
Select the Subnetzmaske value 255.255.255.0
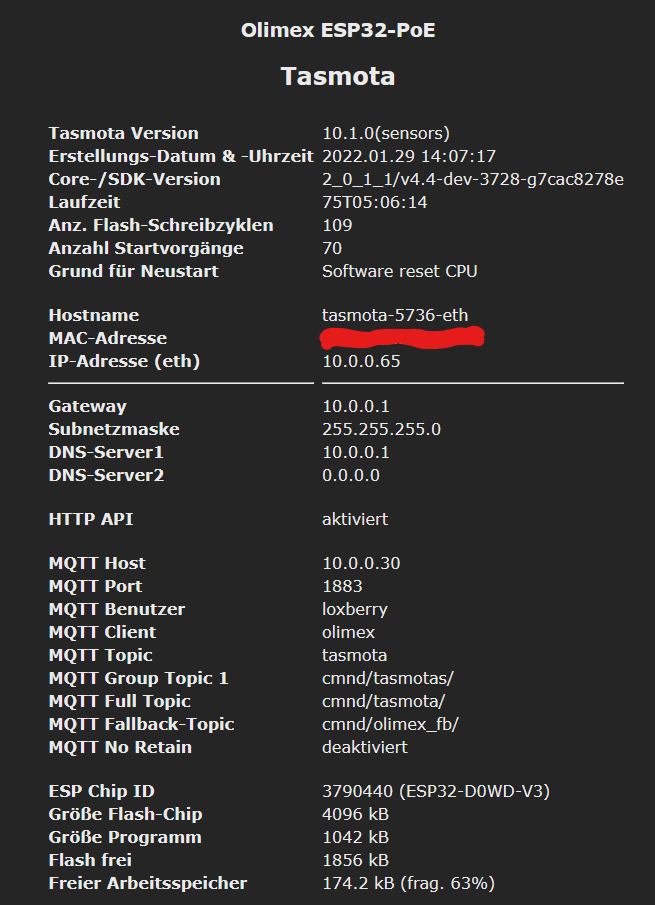click(x=381, y=429)
